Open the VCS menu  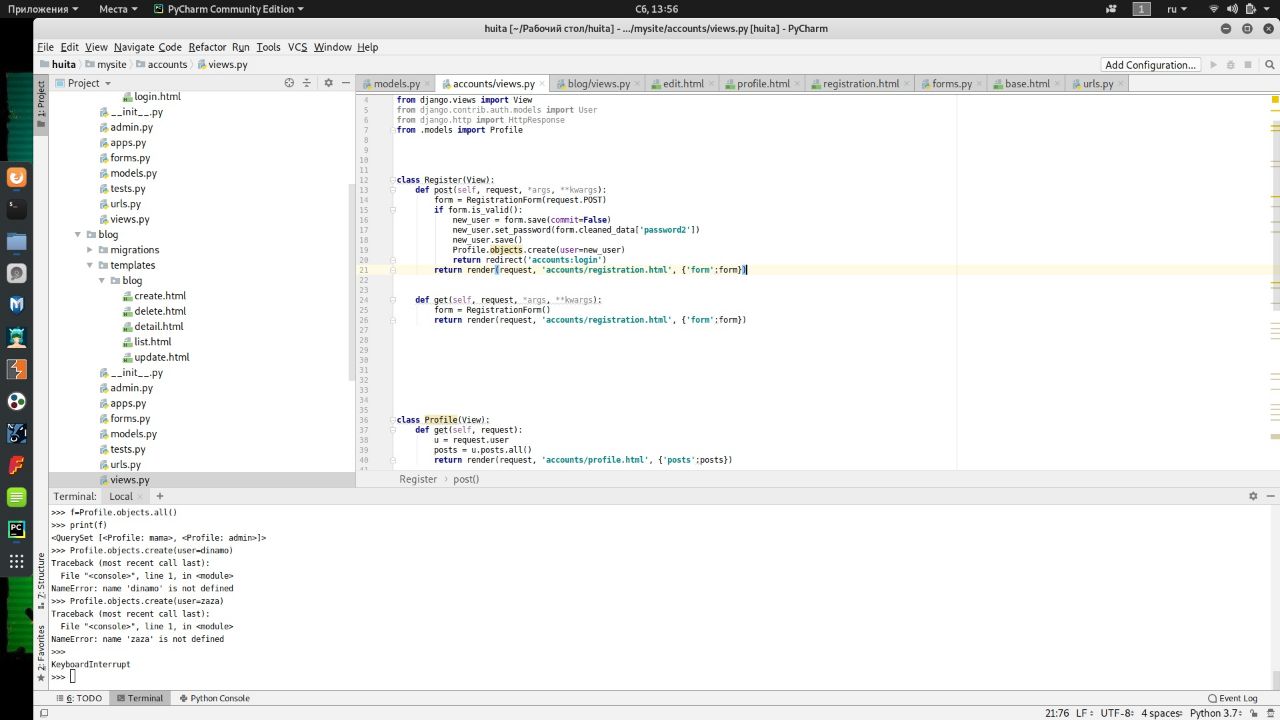(x=297, y=47)
